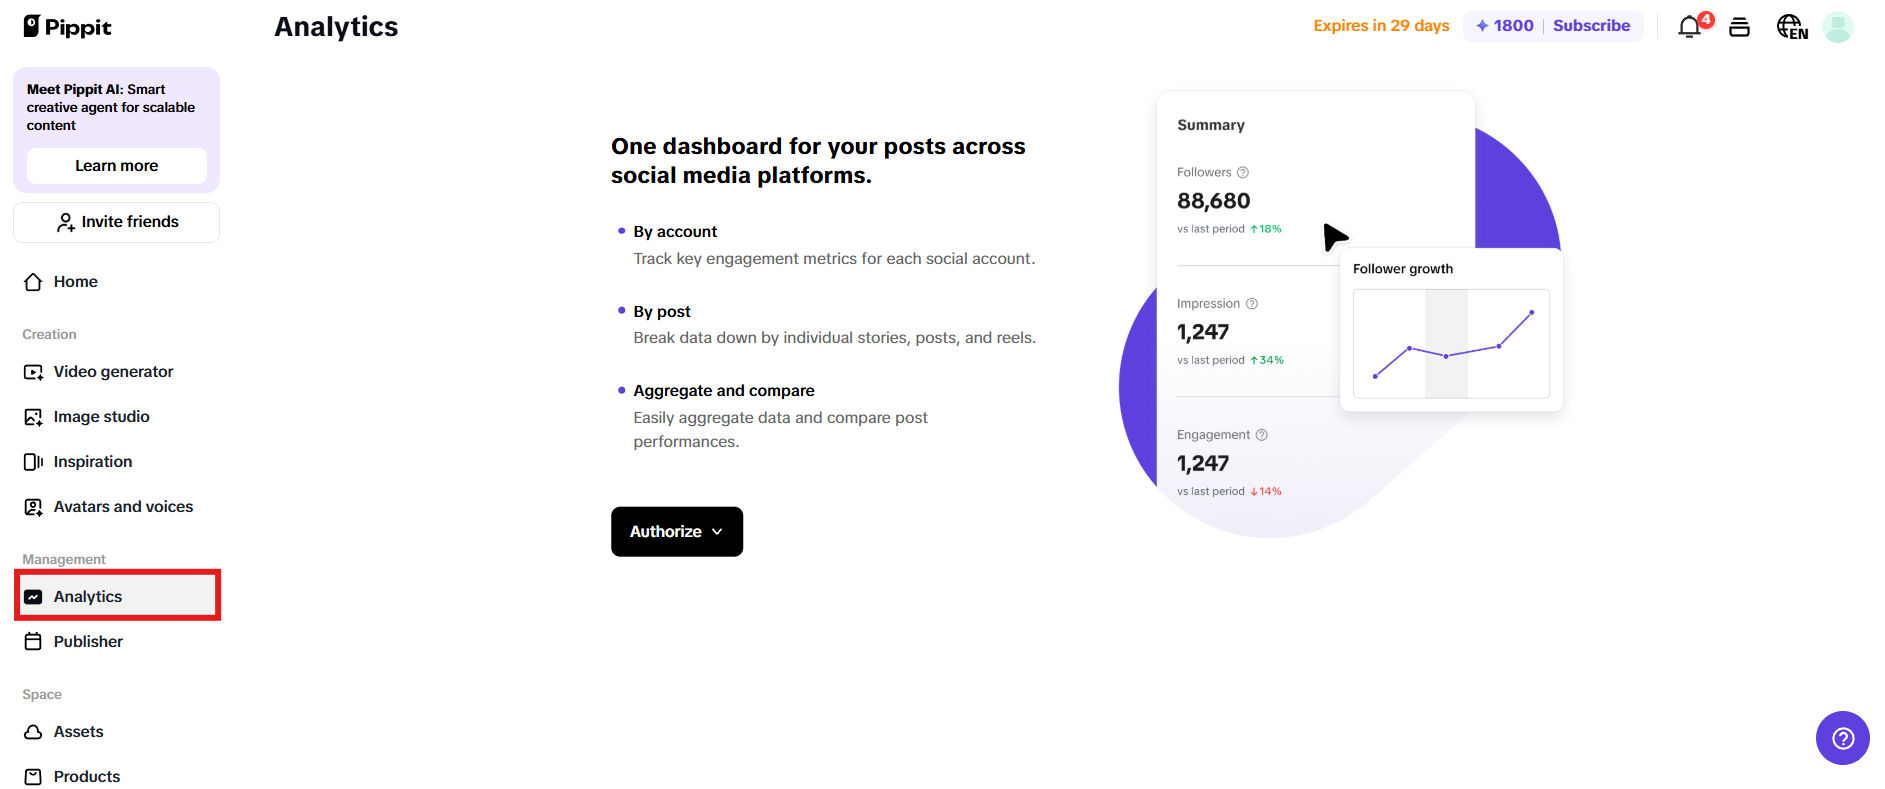1885x789 pixels.
Task: Open the profile avatar menu
Action: tap(1838, 27)
